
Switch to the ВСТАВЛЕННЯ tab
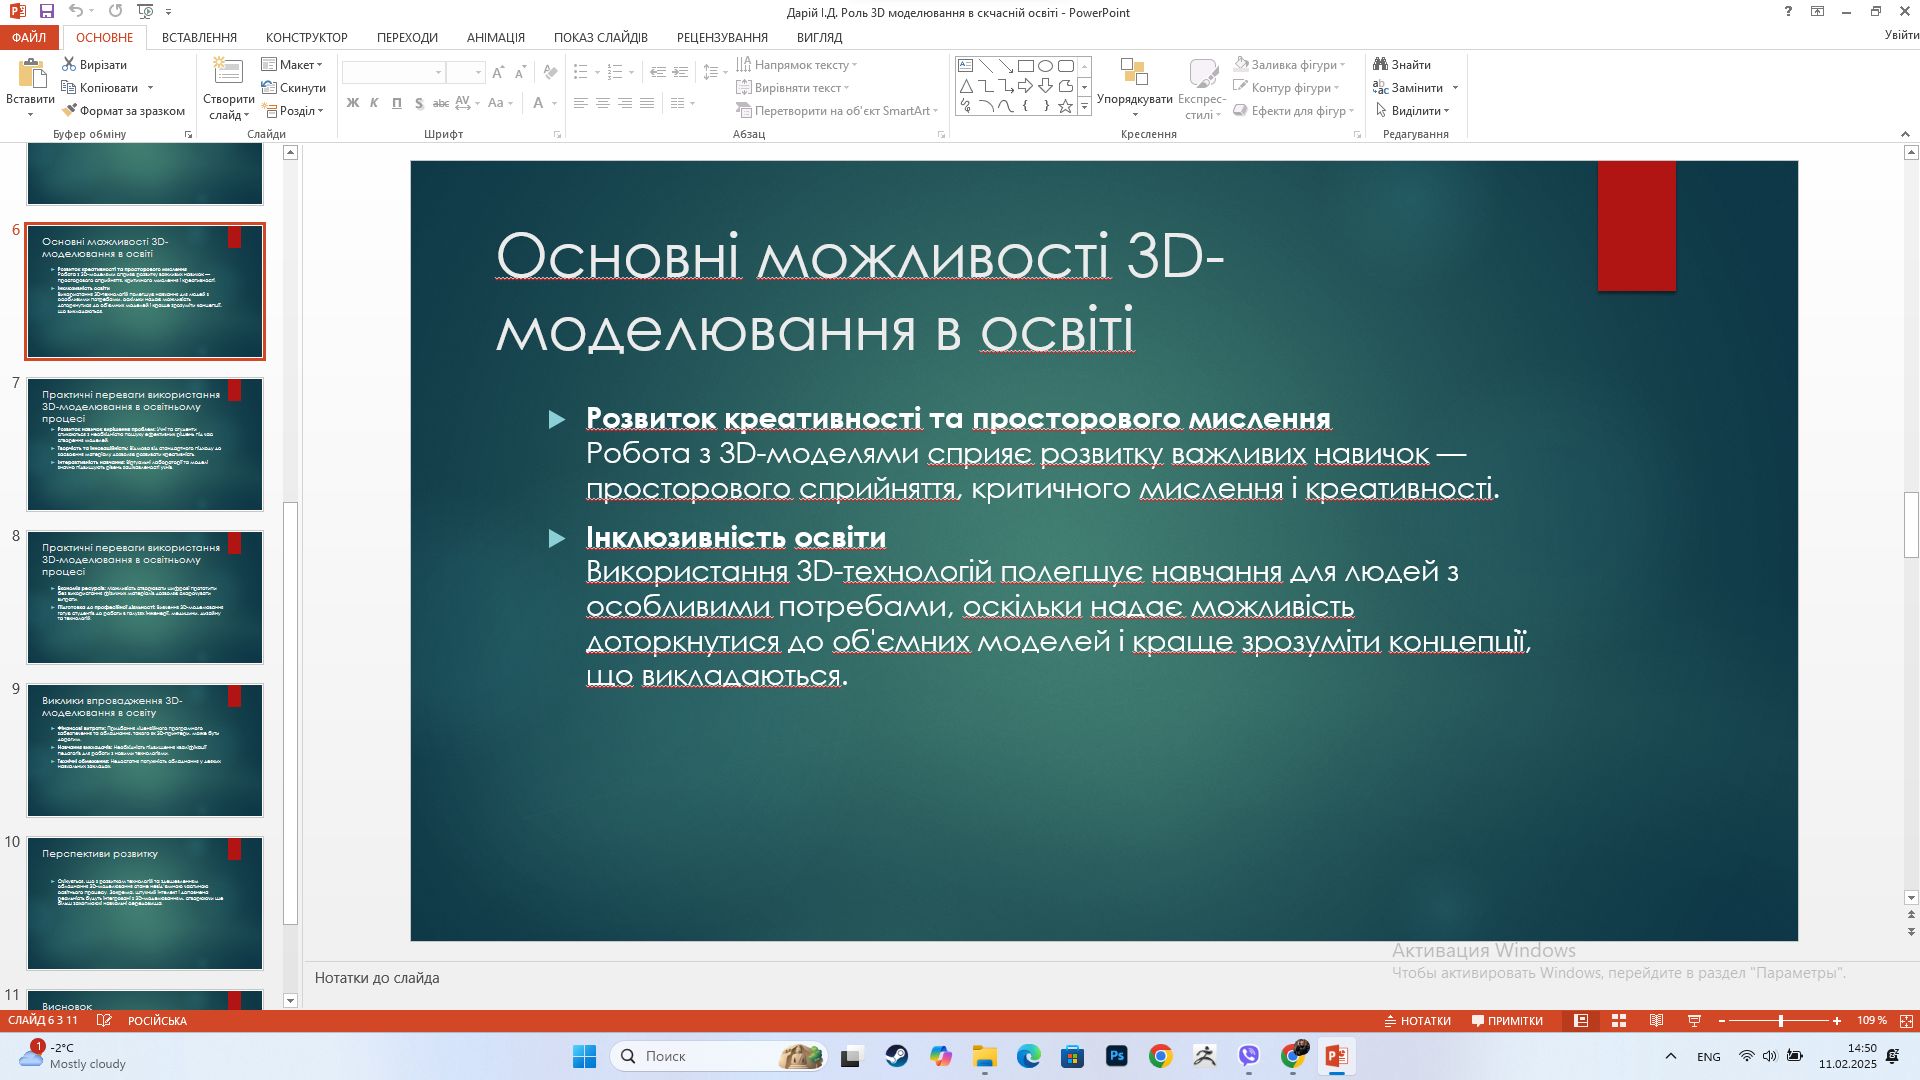(x=199, y=38)
